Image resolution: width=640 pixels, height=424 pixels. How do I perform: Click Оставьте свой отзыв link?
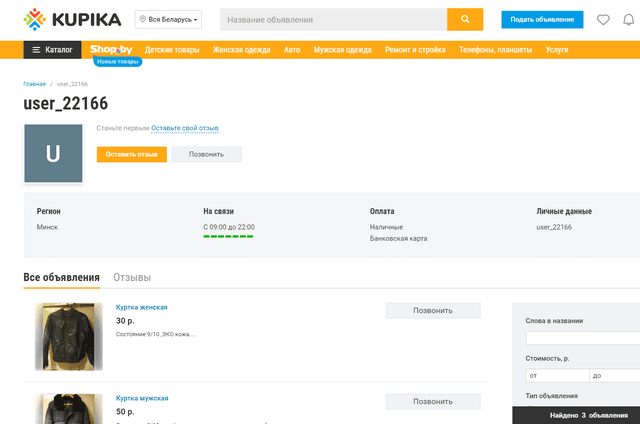click(x=185, y=128)
